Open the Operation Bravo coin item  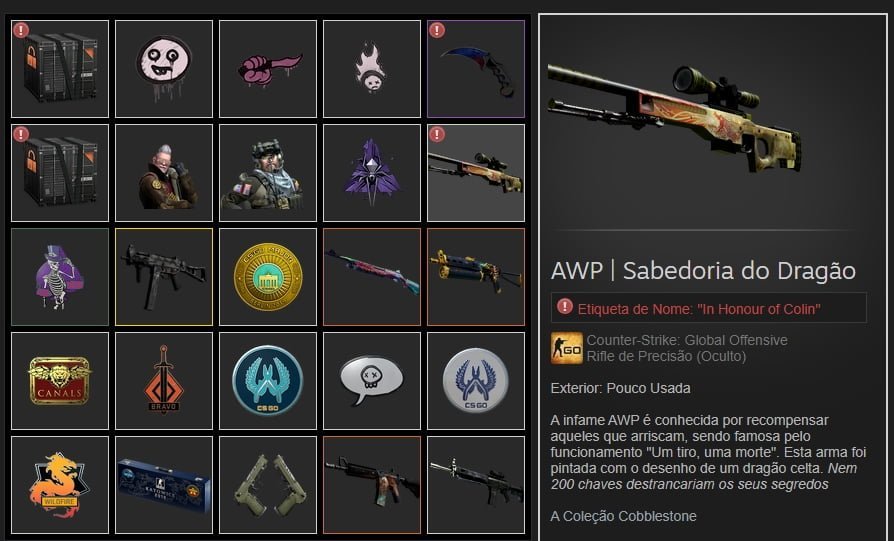[164, 381]
